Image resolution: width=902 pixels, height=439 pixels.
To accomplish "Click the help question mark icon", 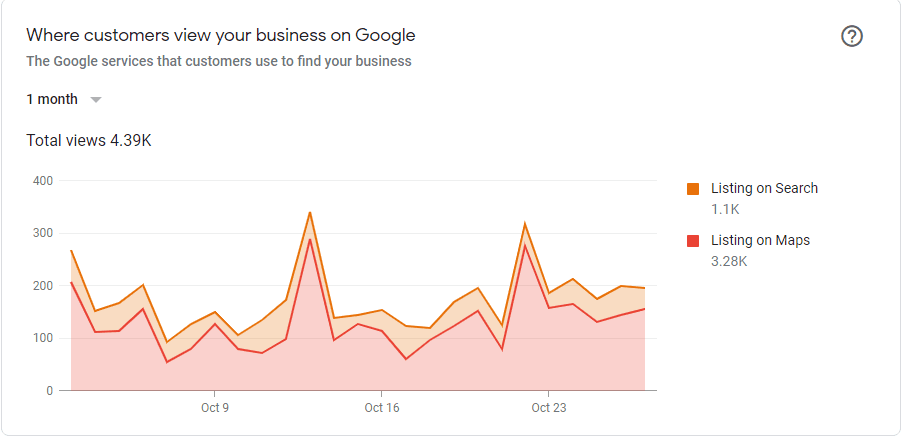I will pyautogui.click(x=852, y=36).
